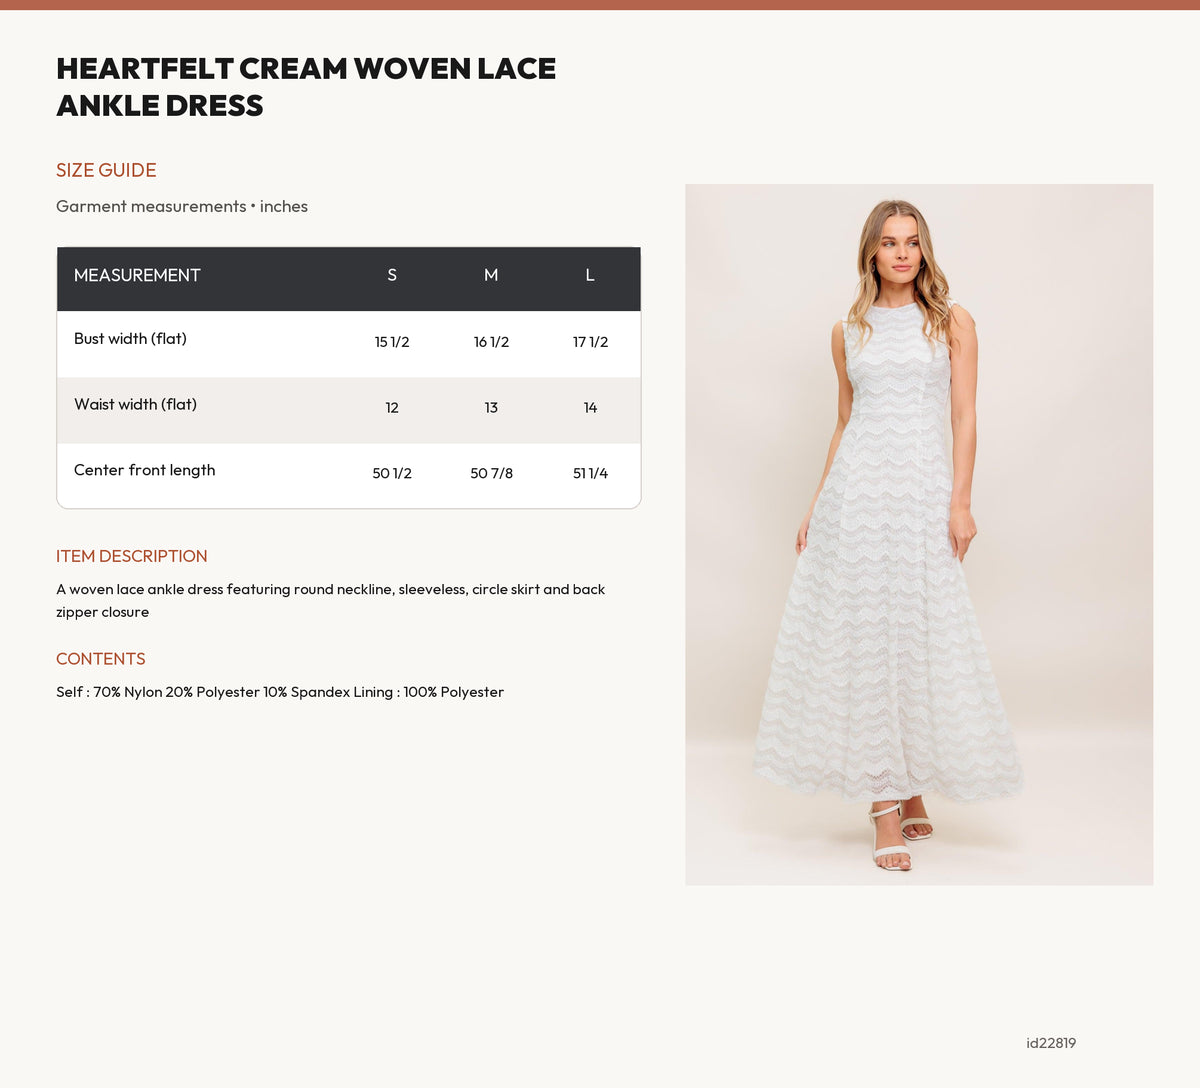Click bust width value 16 1/2
This screenshot has width=1200, height=1088.
point(491,342)
